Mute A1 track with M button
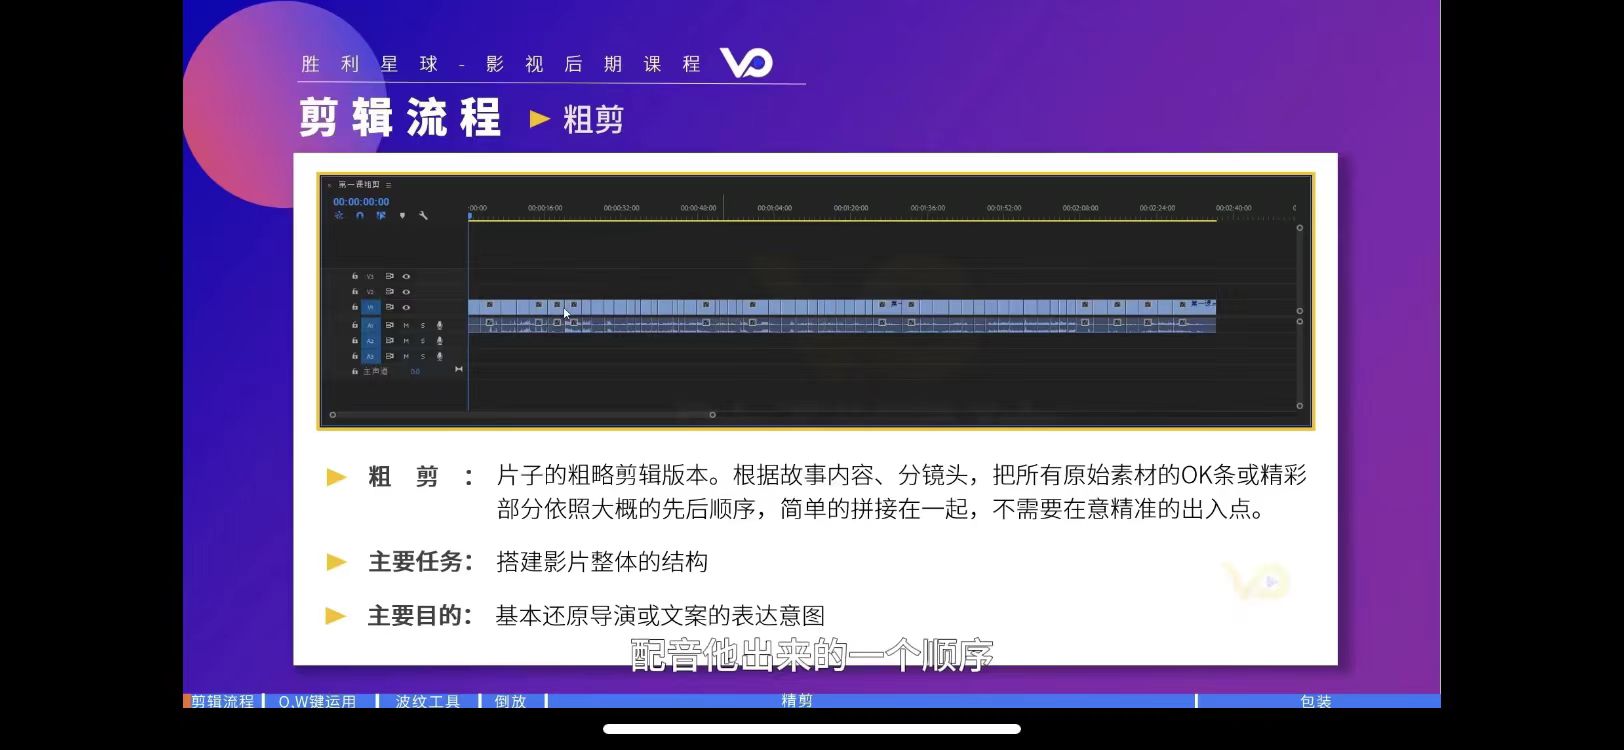The height and width of the screenshot is (750, 1624). 406,325
